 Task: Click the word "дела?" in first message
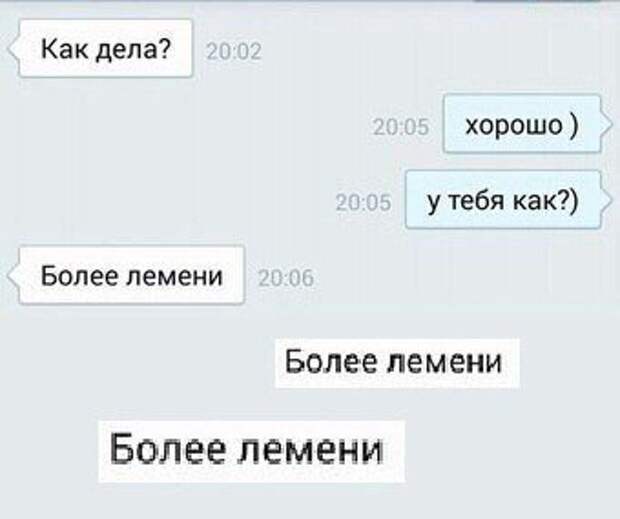pos(135,49)
